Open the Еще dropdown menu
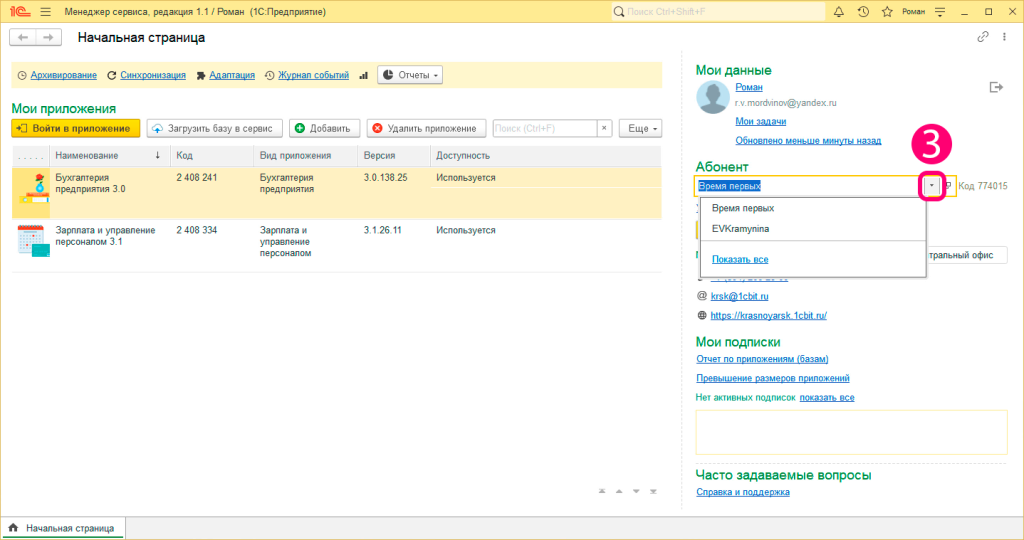The height and width of the screenshot is (540, 1024). click(x=641, y=129)
